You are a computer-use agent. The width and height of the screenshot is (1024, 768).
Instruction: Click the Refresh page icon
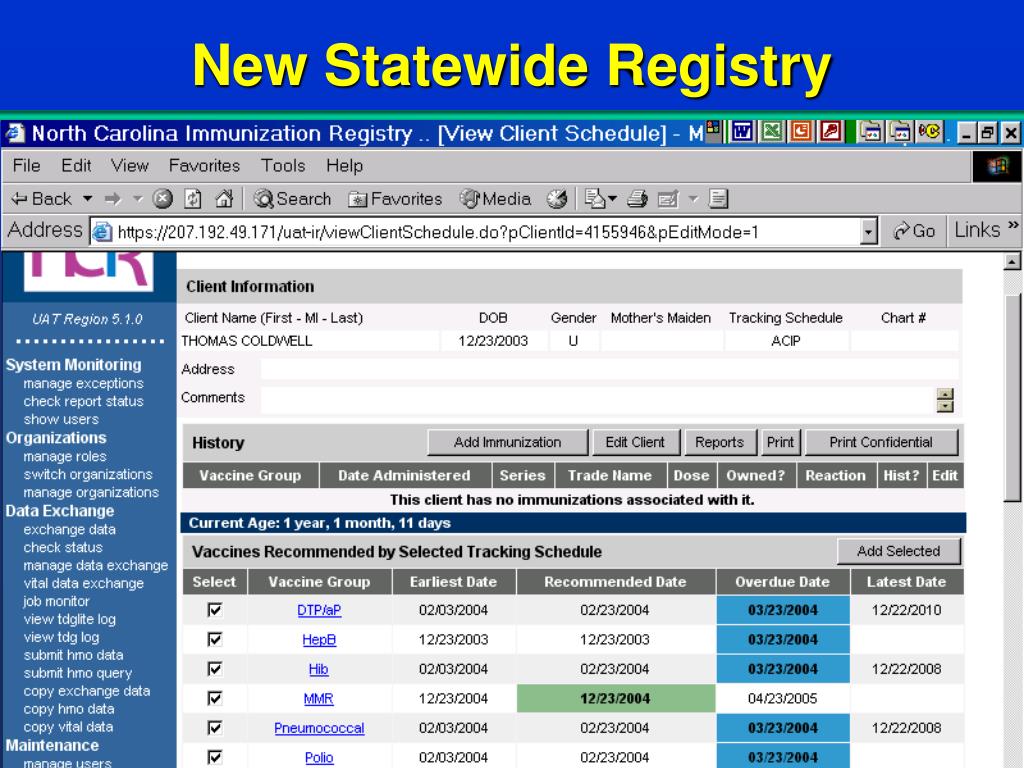(x=193, y=199)
